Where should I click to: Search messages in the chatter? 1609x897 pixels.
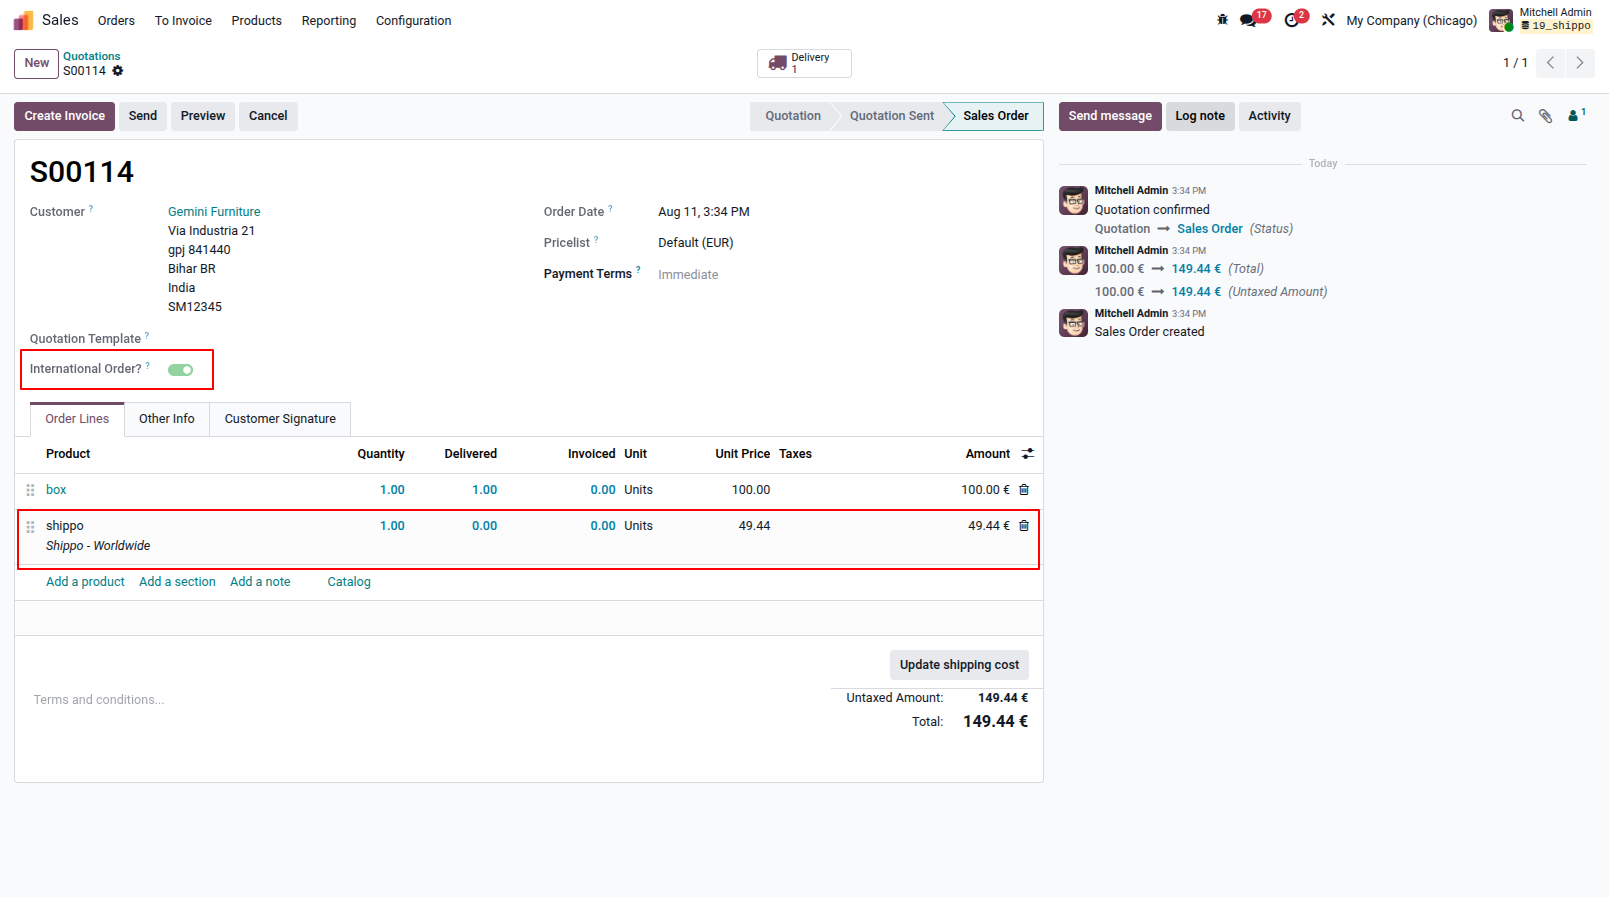1518,116
